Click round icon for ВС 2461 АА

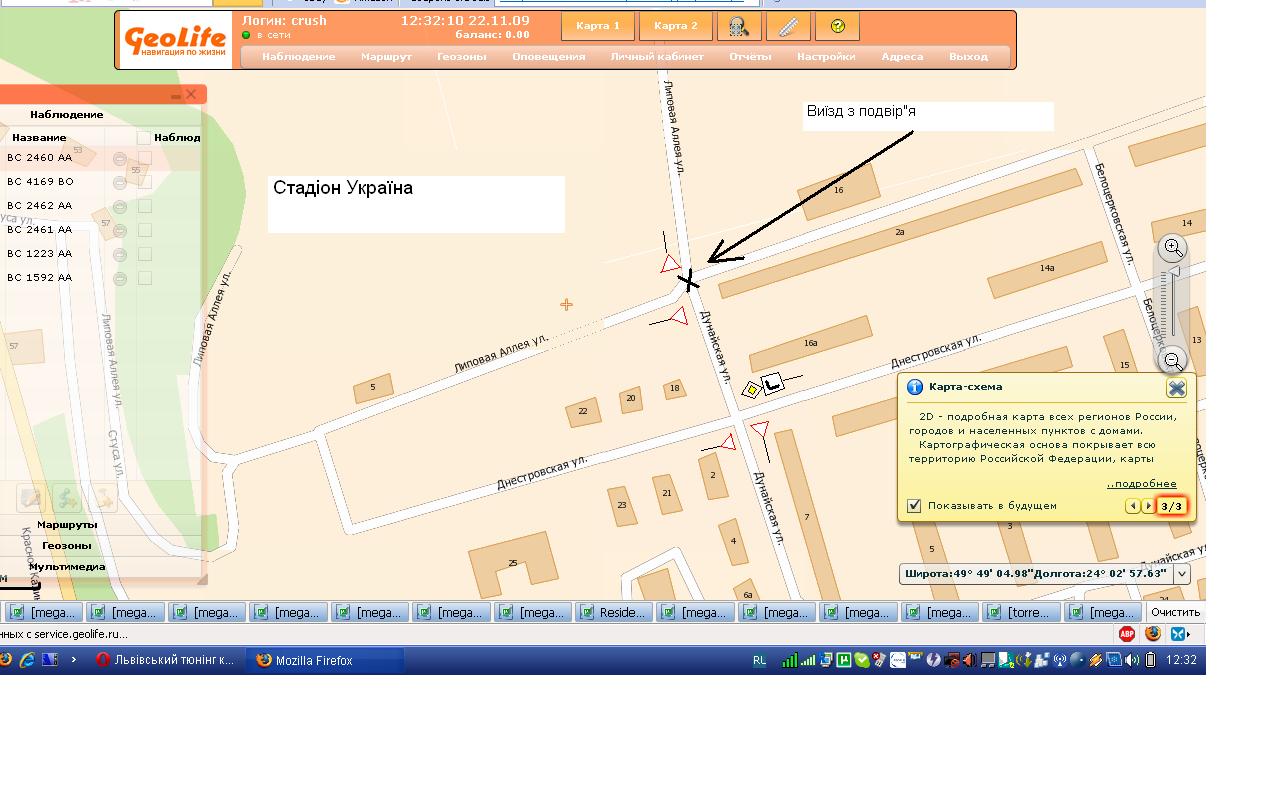[120, 230]
